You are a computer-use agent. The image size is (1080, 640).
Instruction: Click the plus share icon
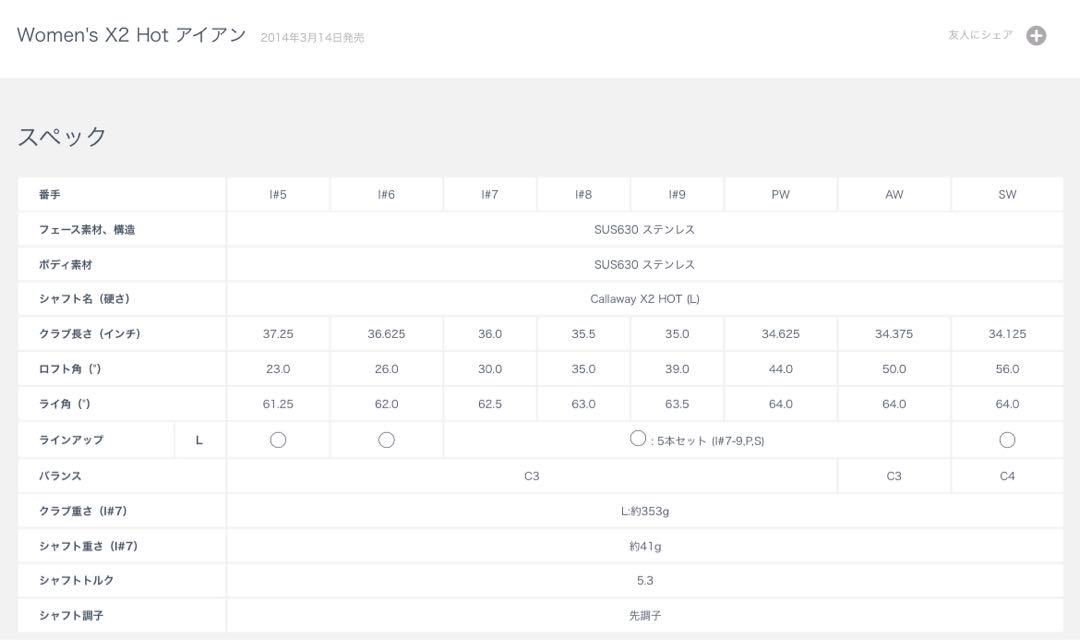coord(1036,35)
